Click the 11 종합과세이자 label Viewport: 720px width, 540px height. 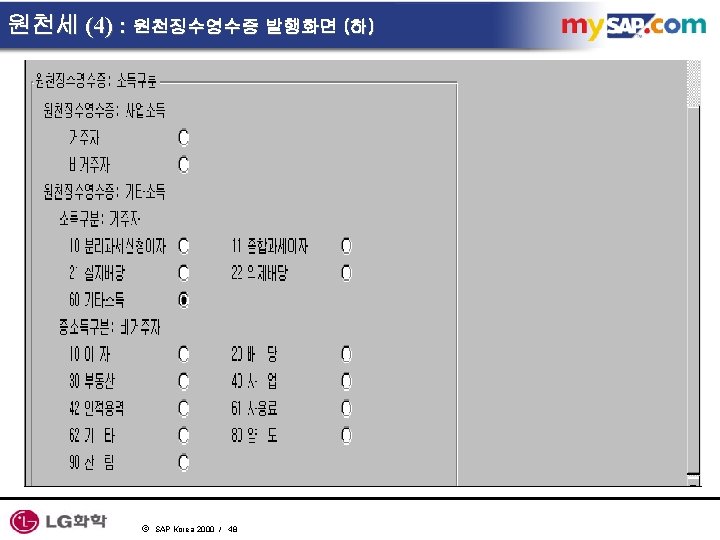coord(270,246)
